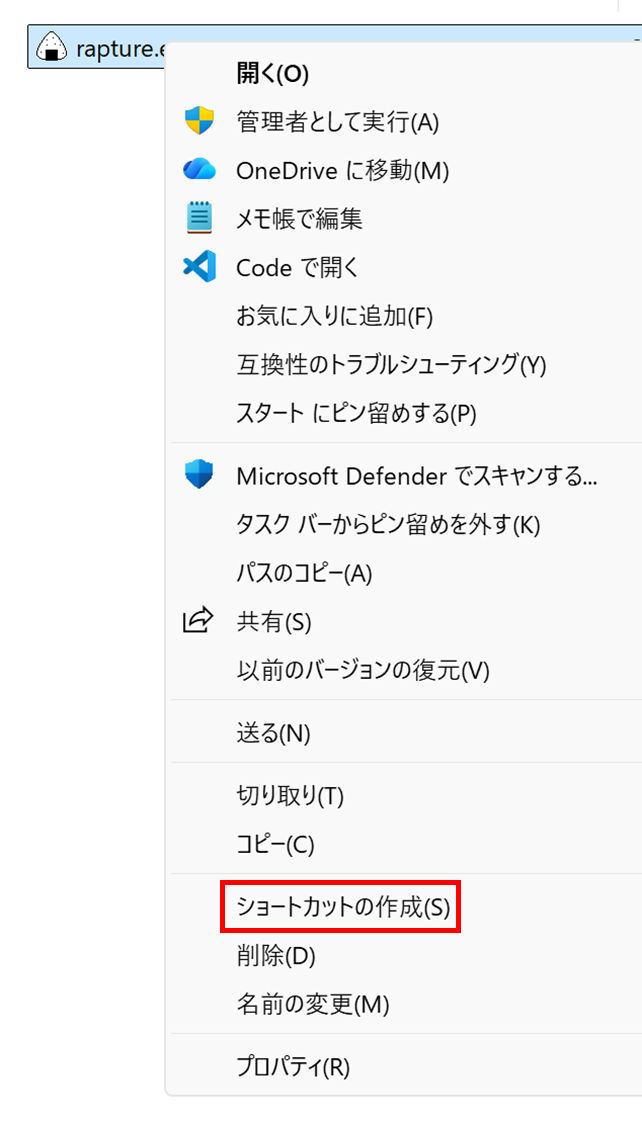Select Microsoft Defender でスキャンする...
The width and height of the screenshot is (642, 1125).
[417, 476]
